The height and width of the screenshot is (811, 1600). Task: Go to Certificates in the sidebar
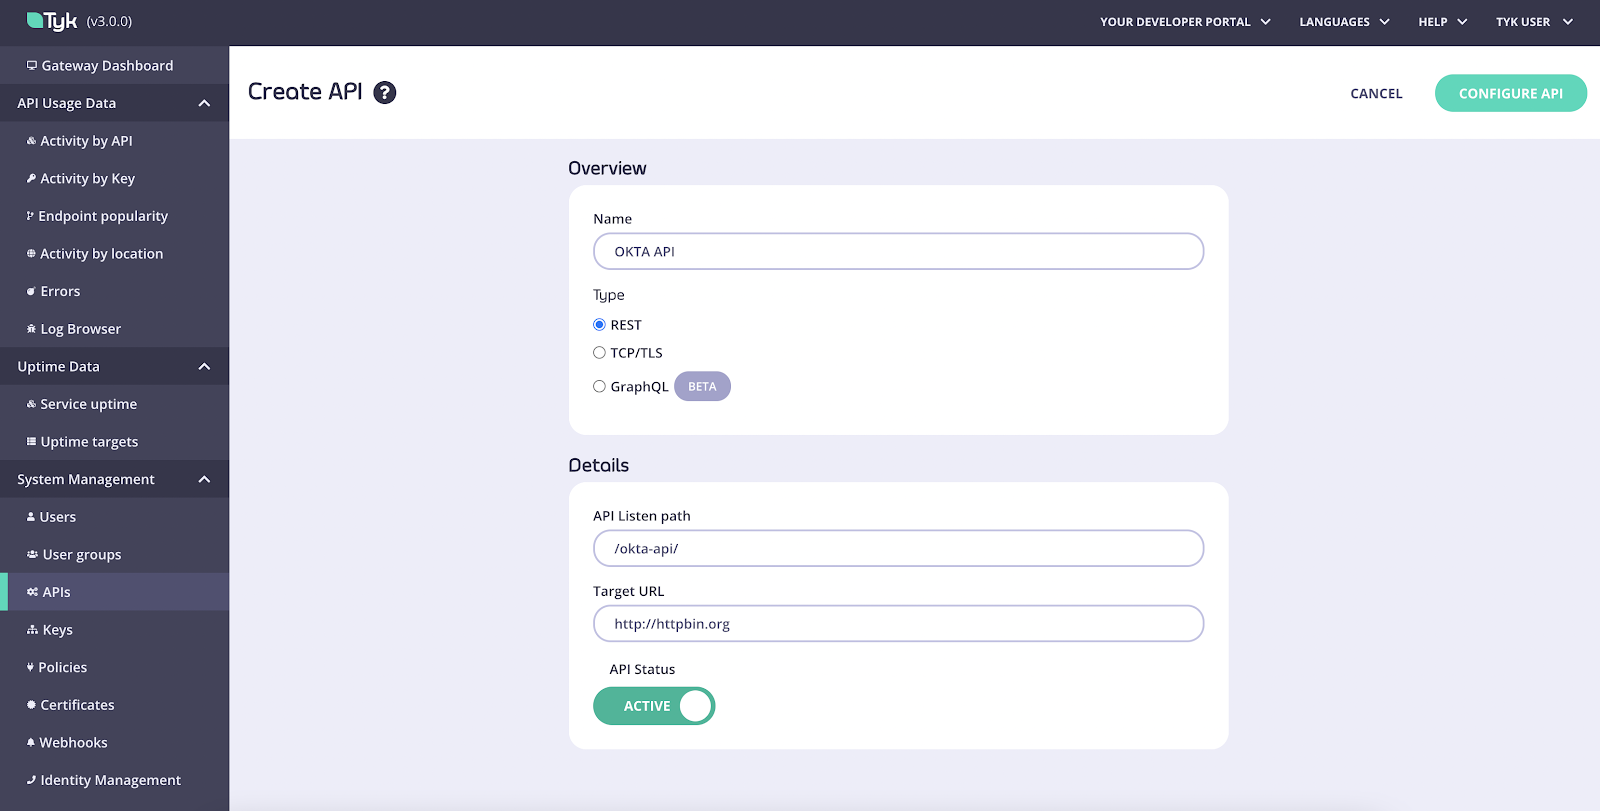click(x=77, y=705)
